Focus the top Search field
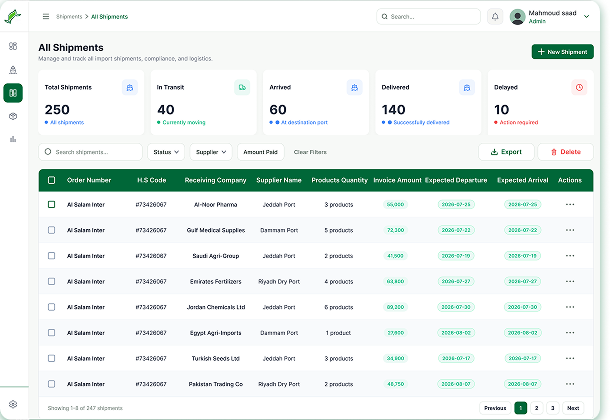 coord(428,17)
